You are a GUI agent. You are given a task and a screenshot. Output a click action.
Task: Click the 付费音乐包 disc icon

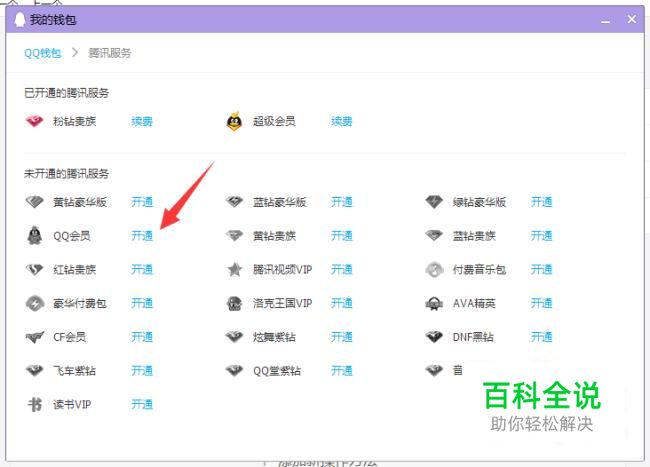(434, 270)
